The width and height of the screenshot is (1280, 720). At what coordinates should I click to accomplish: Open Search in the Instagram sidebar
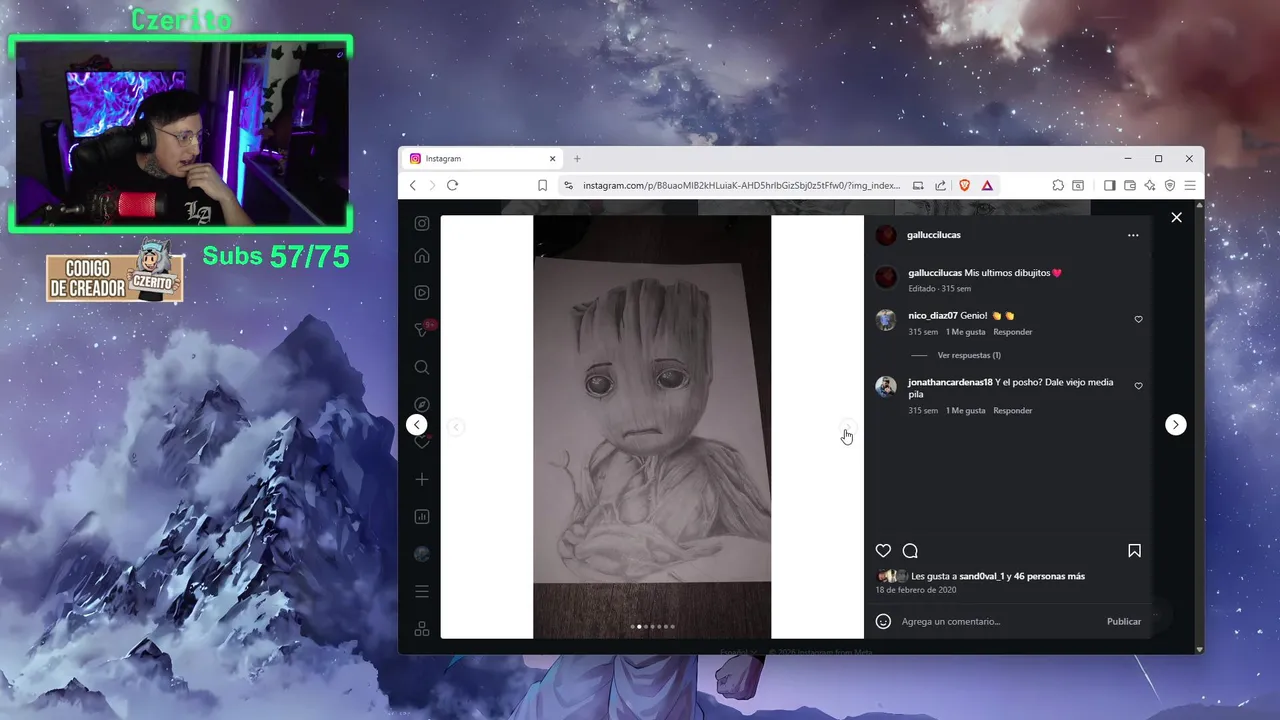422,368
